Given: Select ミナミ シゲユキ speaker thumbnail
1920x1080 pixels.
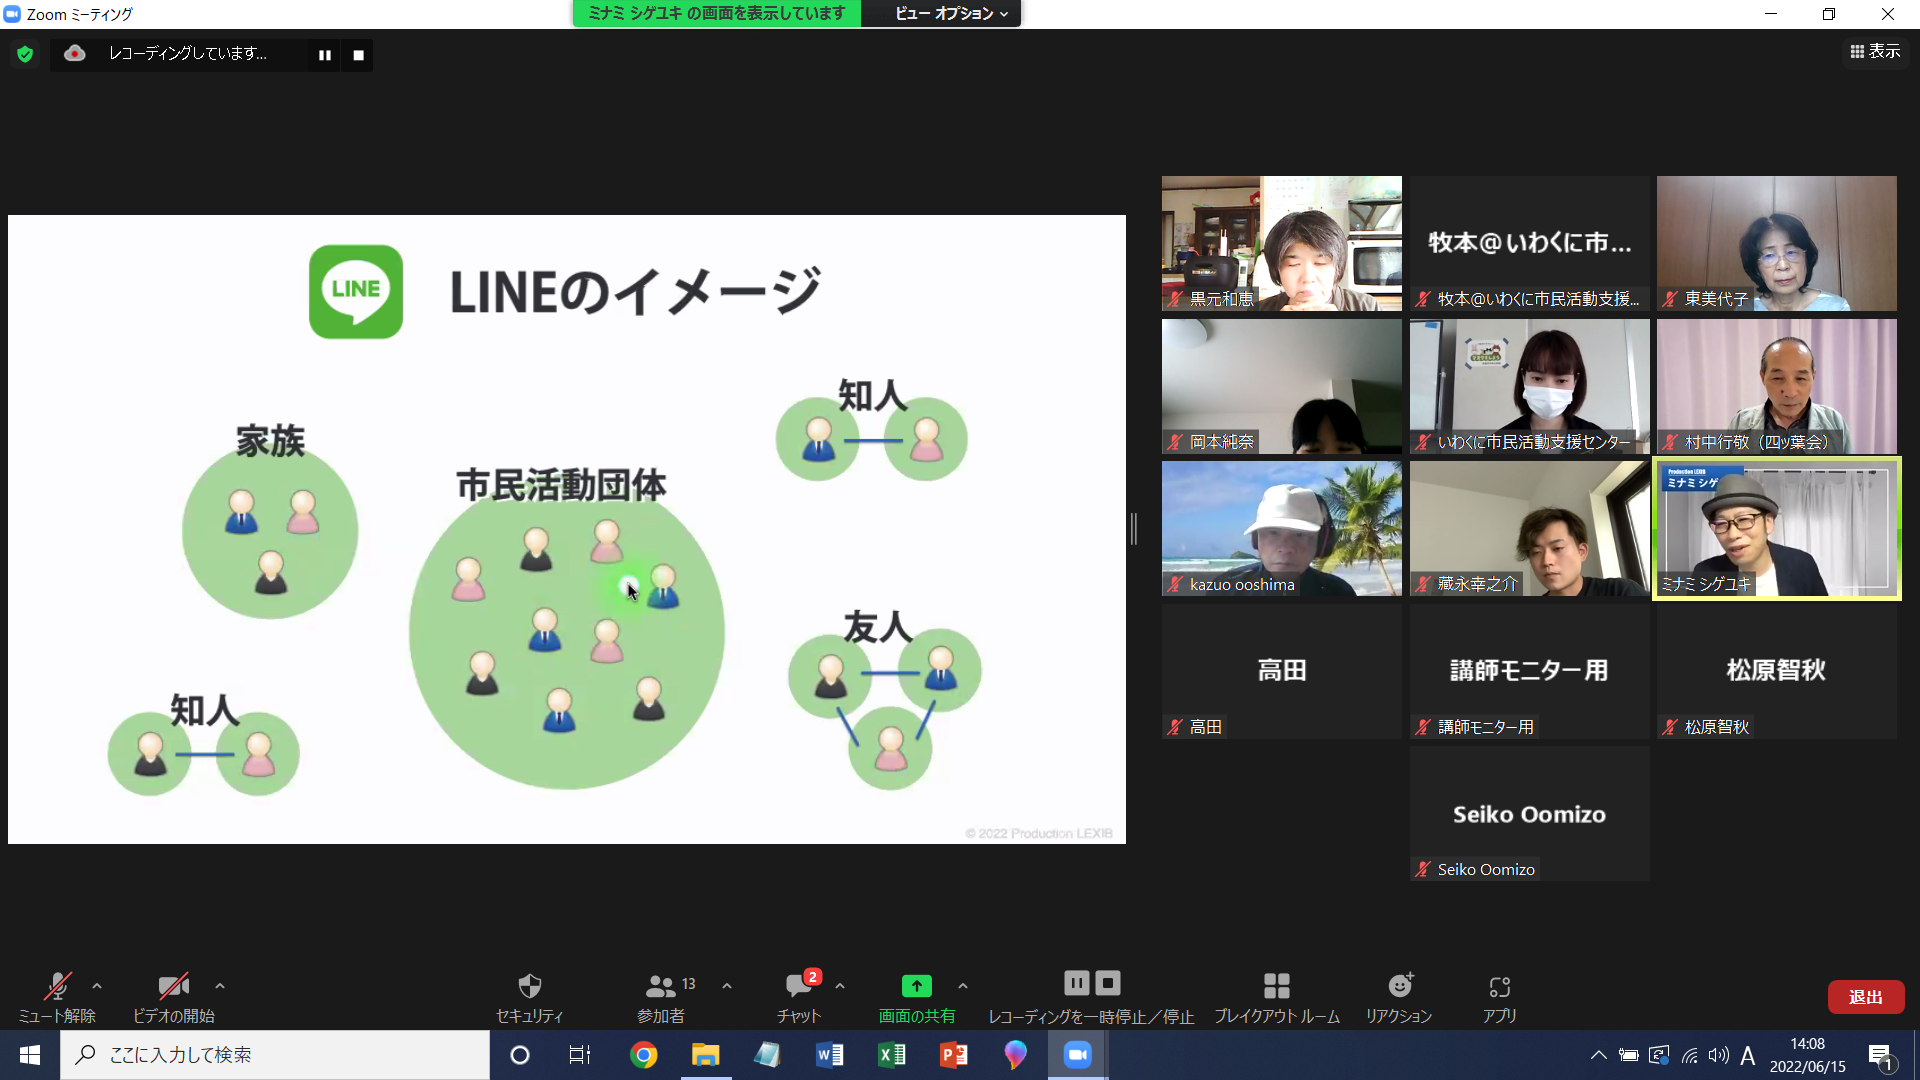Looking at the screenshot, I should click(x=1776, y=529).
